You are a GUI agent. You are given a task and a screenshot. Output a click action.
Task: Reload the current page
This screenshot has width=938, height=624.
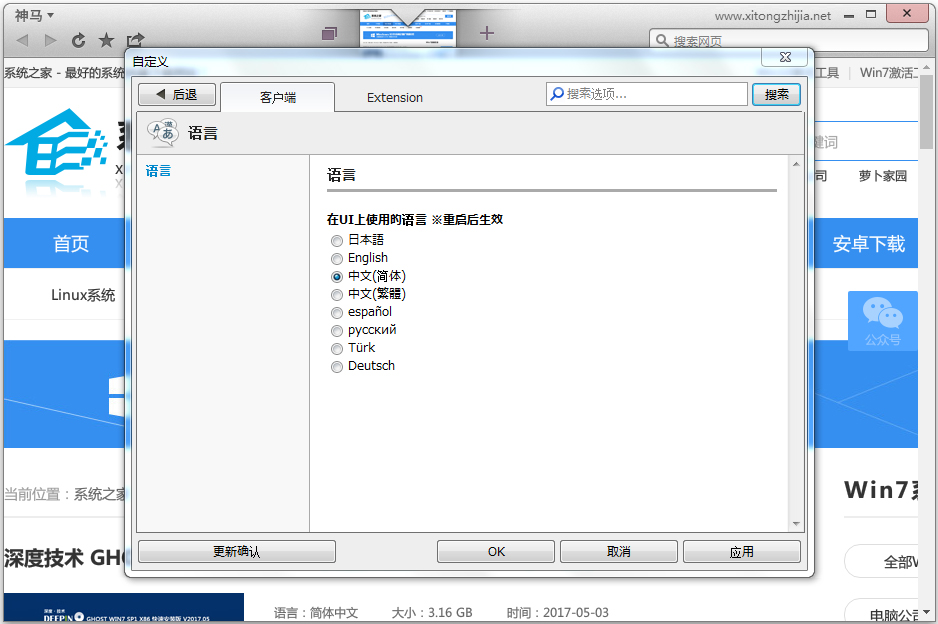coord(78,40)
